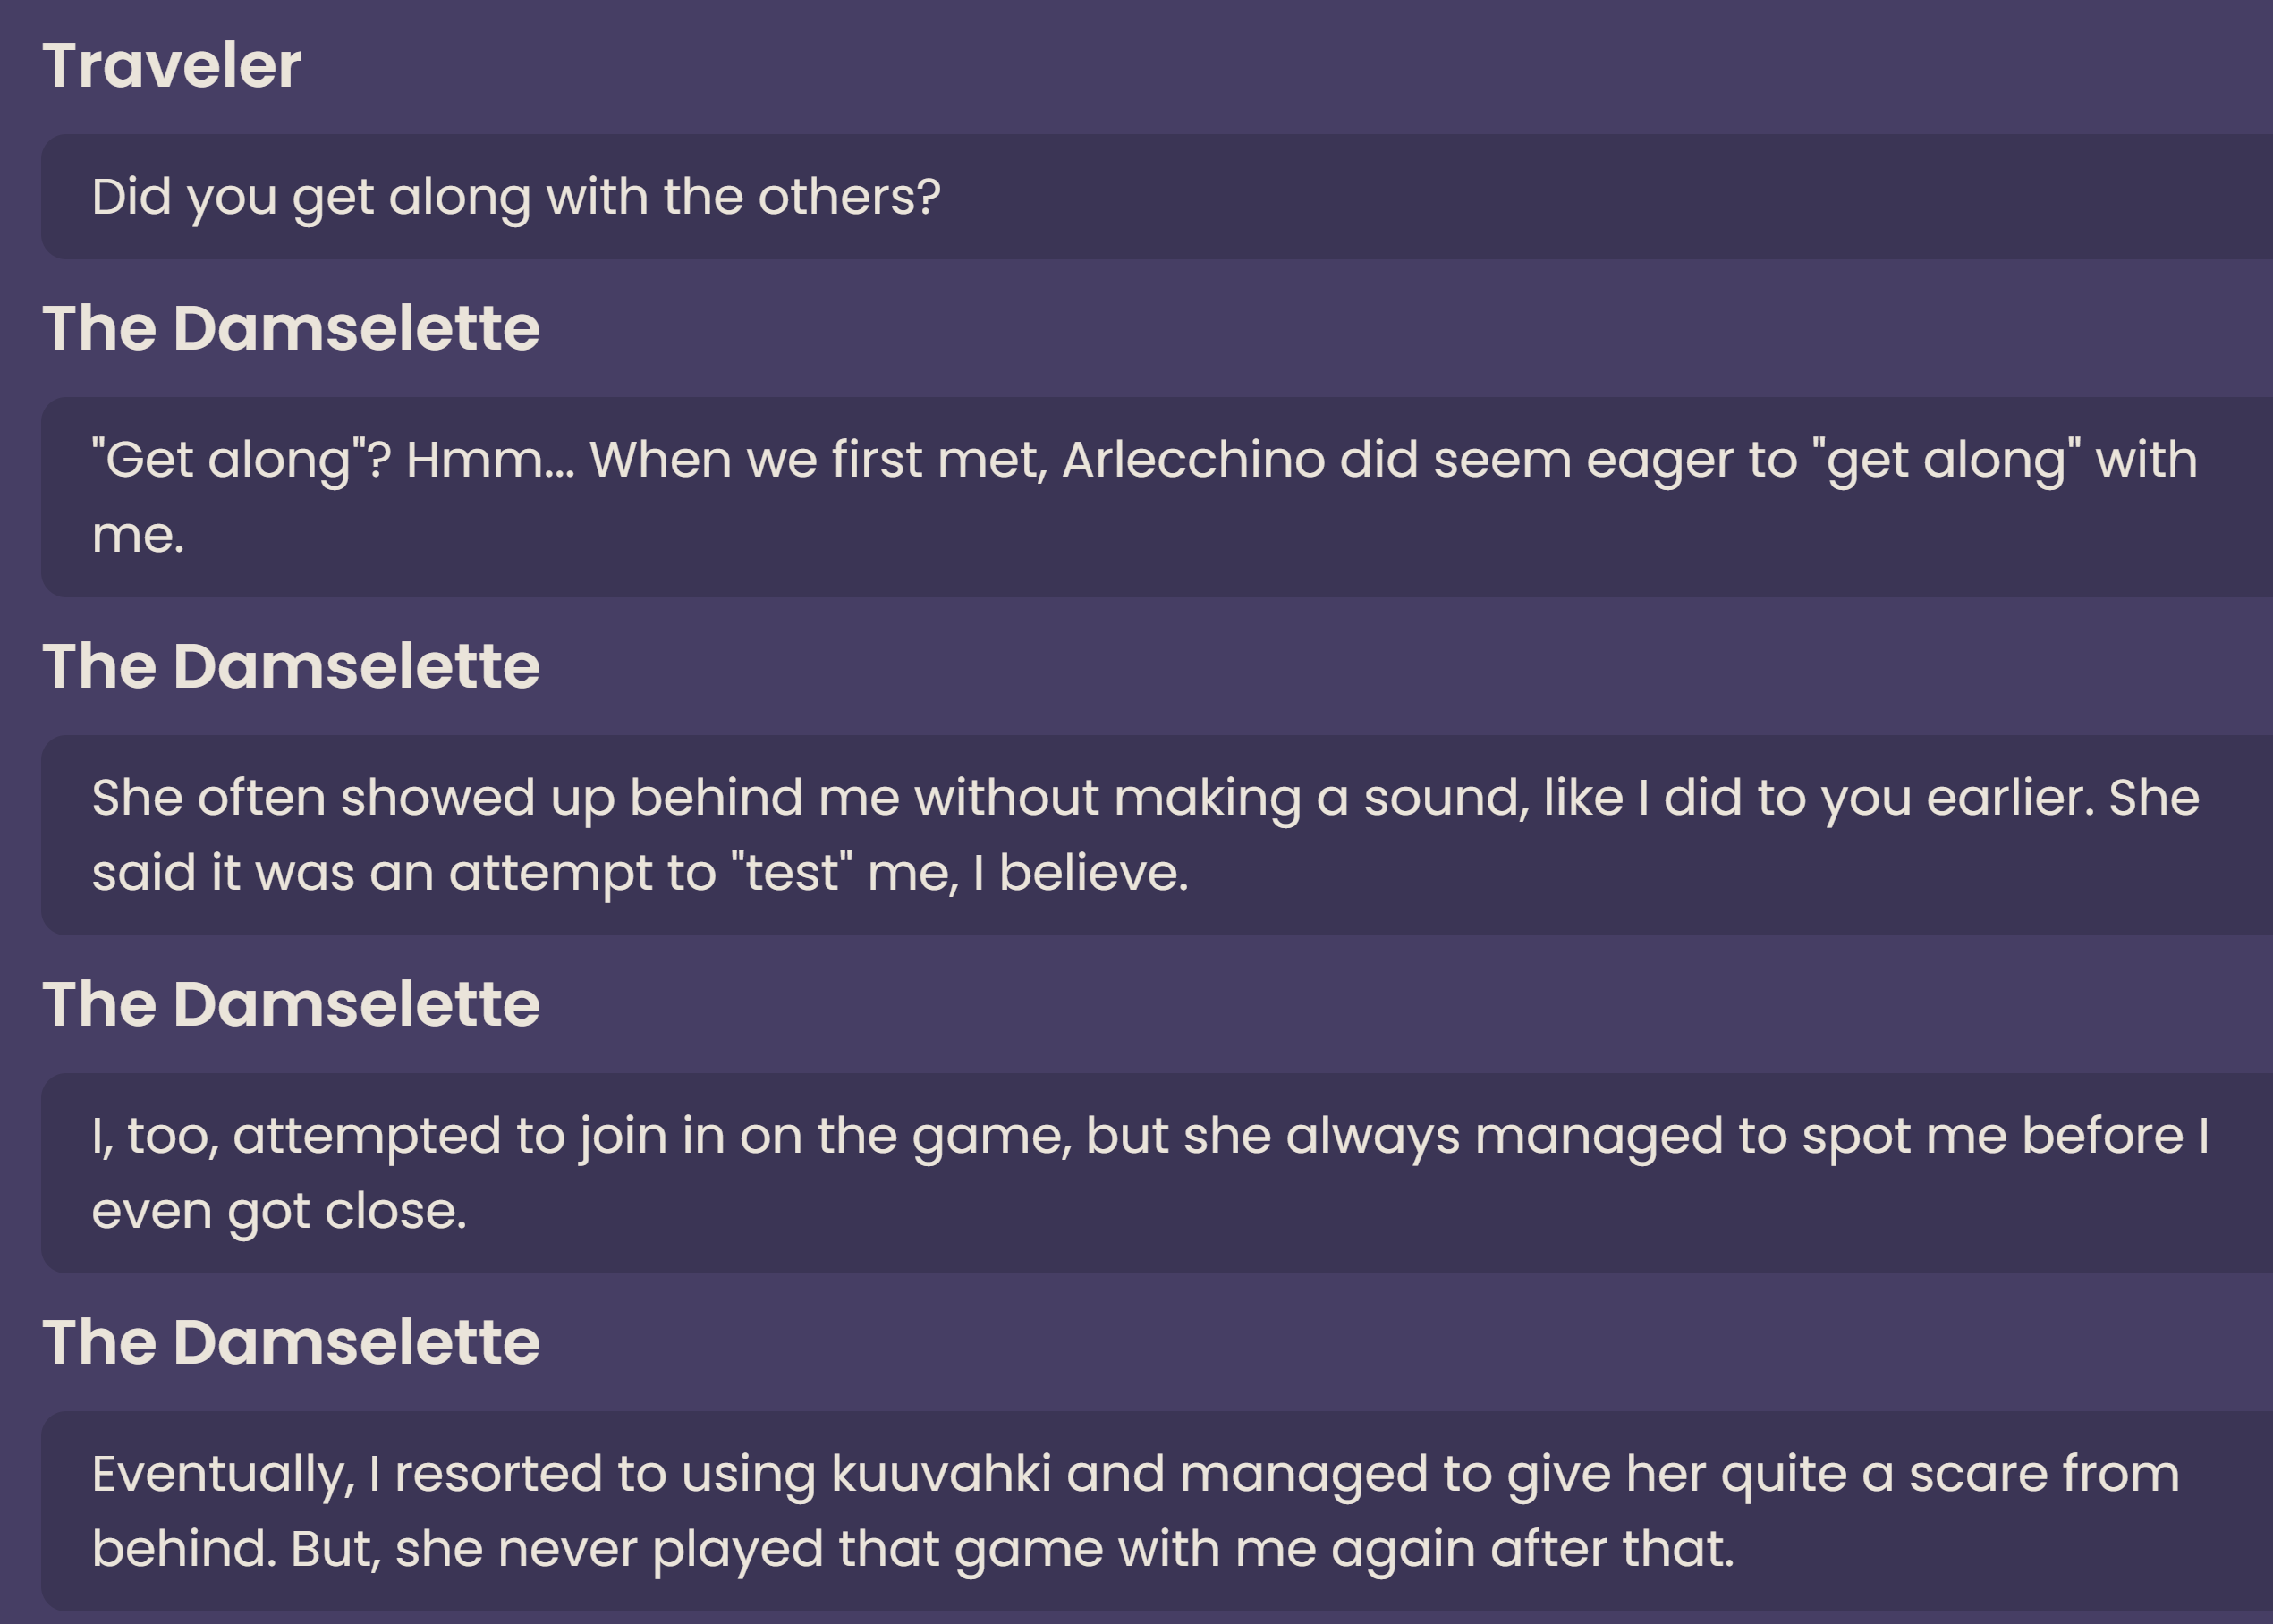The width and height of the screenshot is (2273, 1624).
Task: Select the dialogue box beginning "I, too, attempted to join"
Action: pyautogui.click(x=1157, y=1173)
